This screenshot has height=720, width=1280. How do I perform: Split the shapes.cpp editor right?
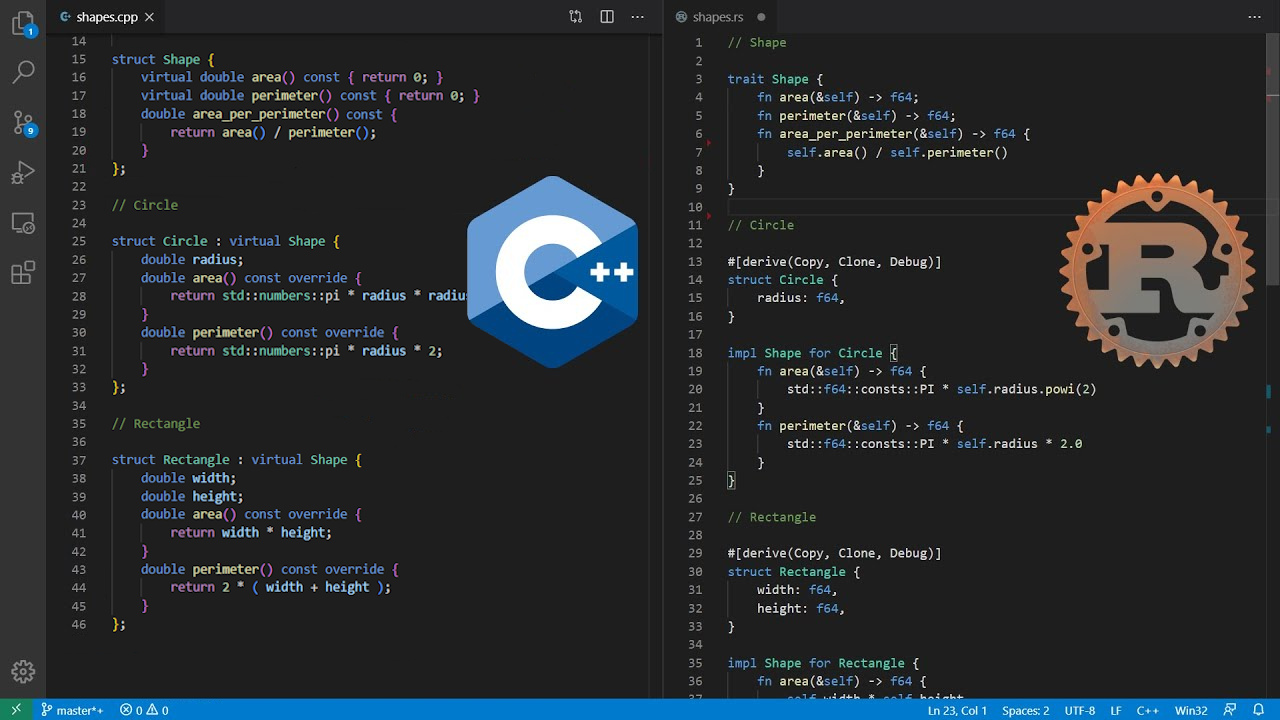(x=607, y=17)
